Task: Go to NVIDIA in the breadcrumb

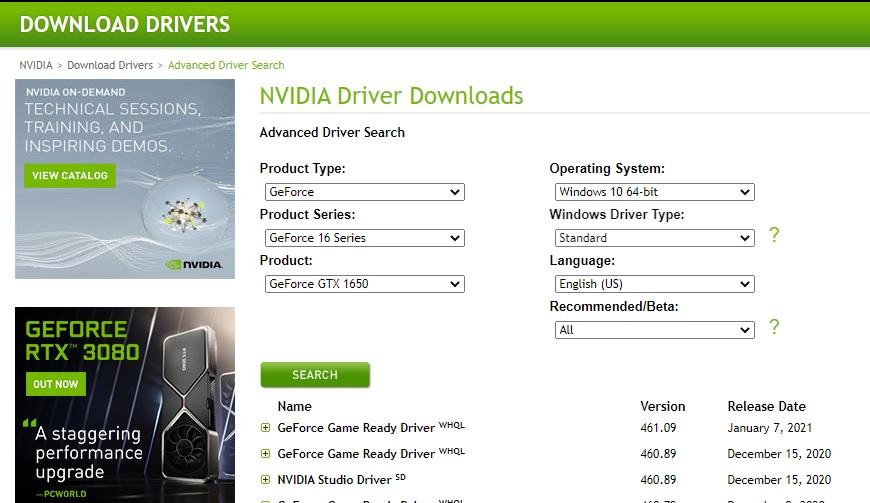Action: tap(36, 65)
